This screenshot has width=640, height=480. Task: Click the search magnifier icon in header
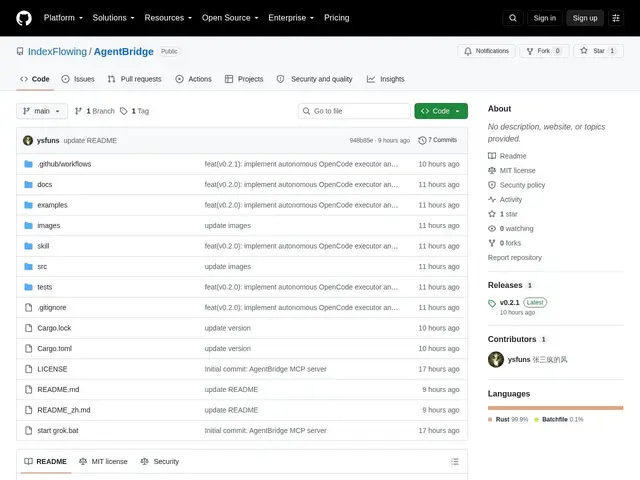click(513, 18)
